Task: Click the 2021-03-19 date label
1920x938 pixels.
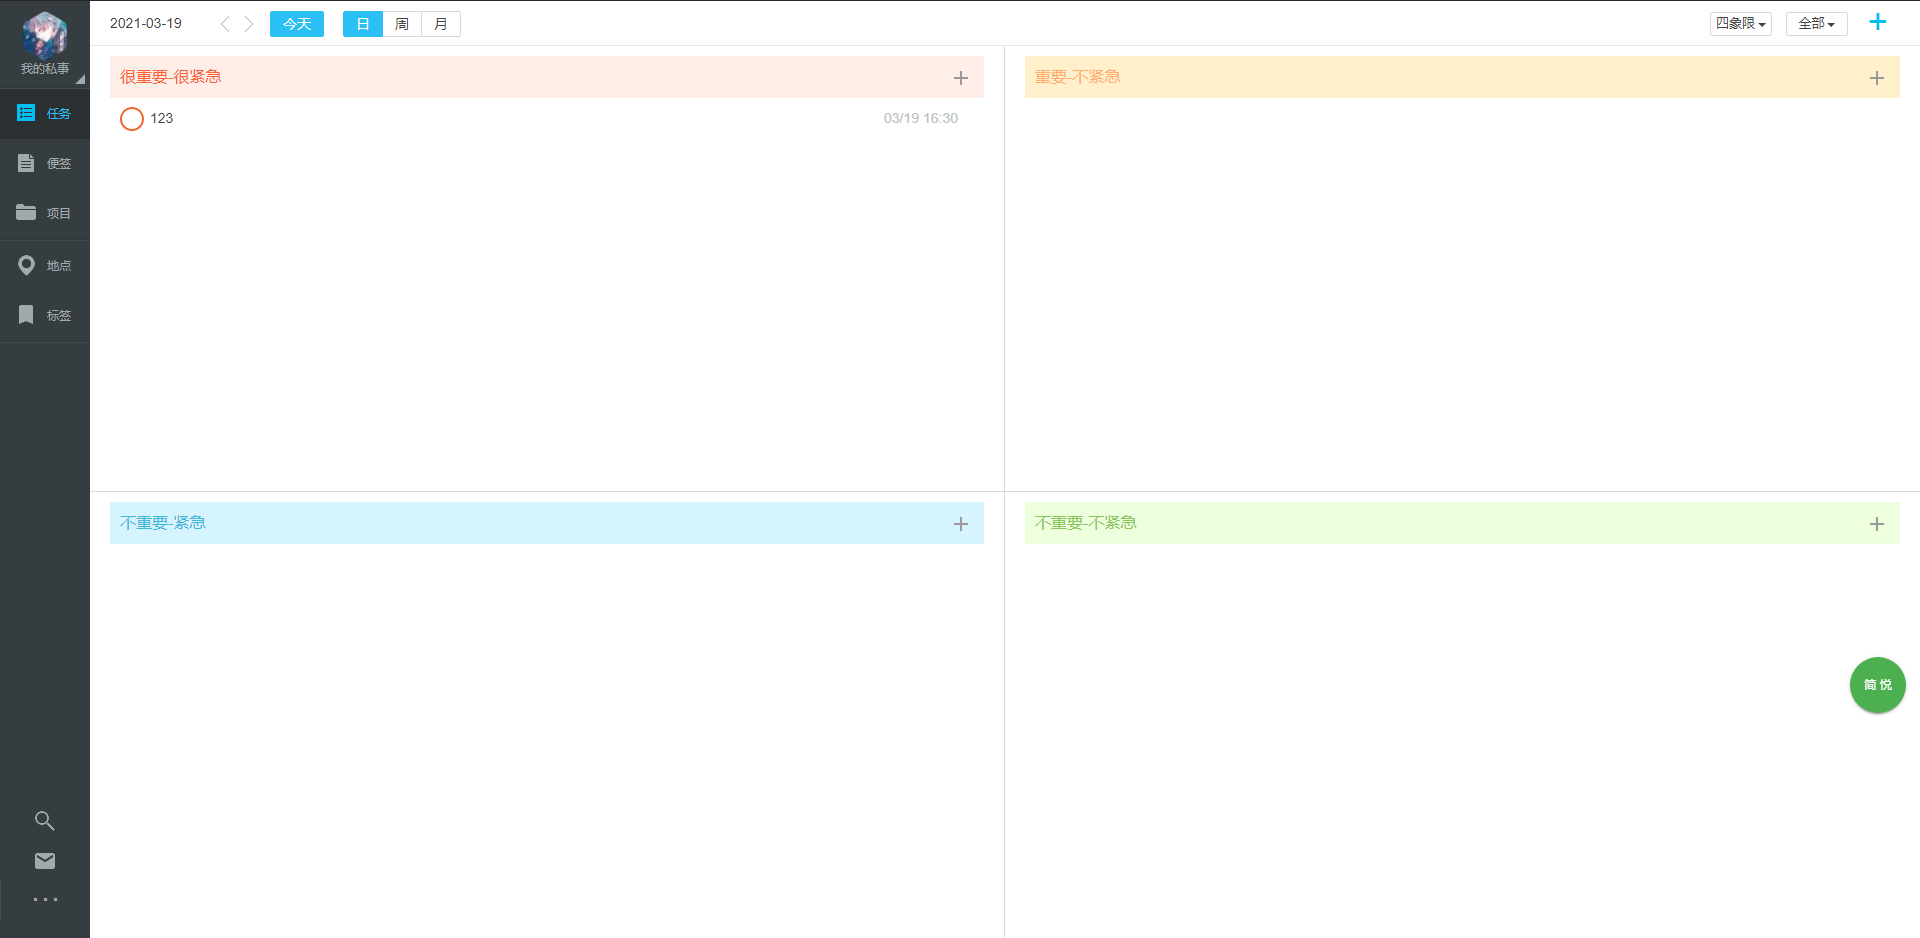Action: pyautogui.click(x=146, y=23)
